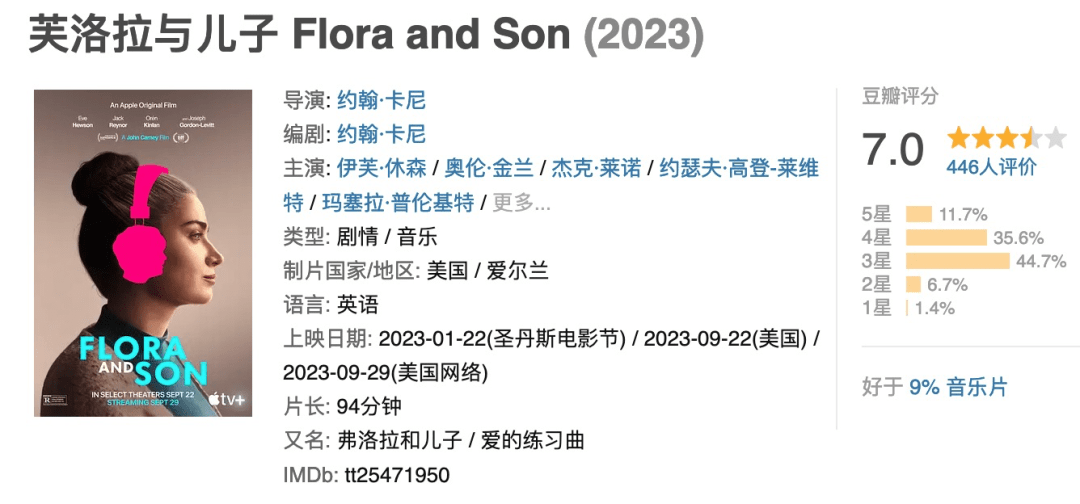Click the 7.0 rating score
1080x504 pixels.
893,149
